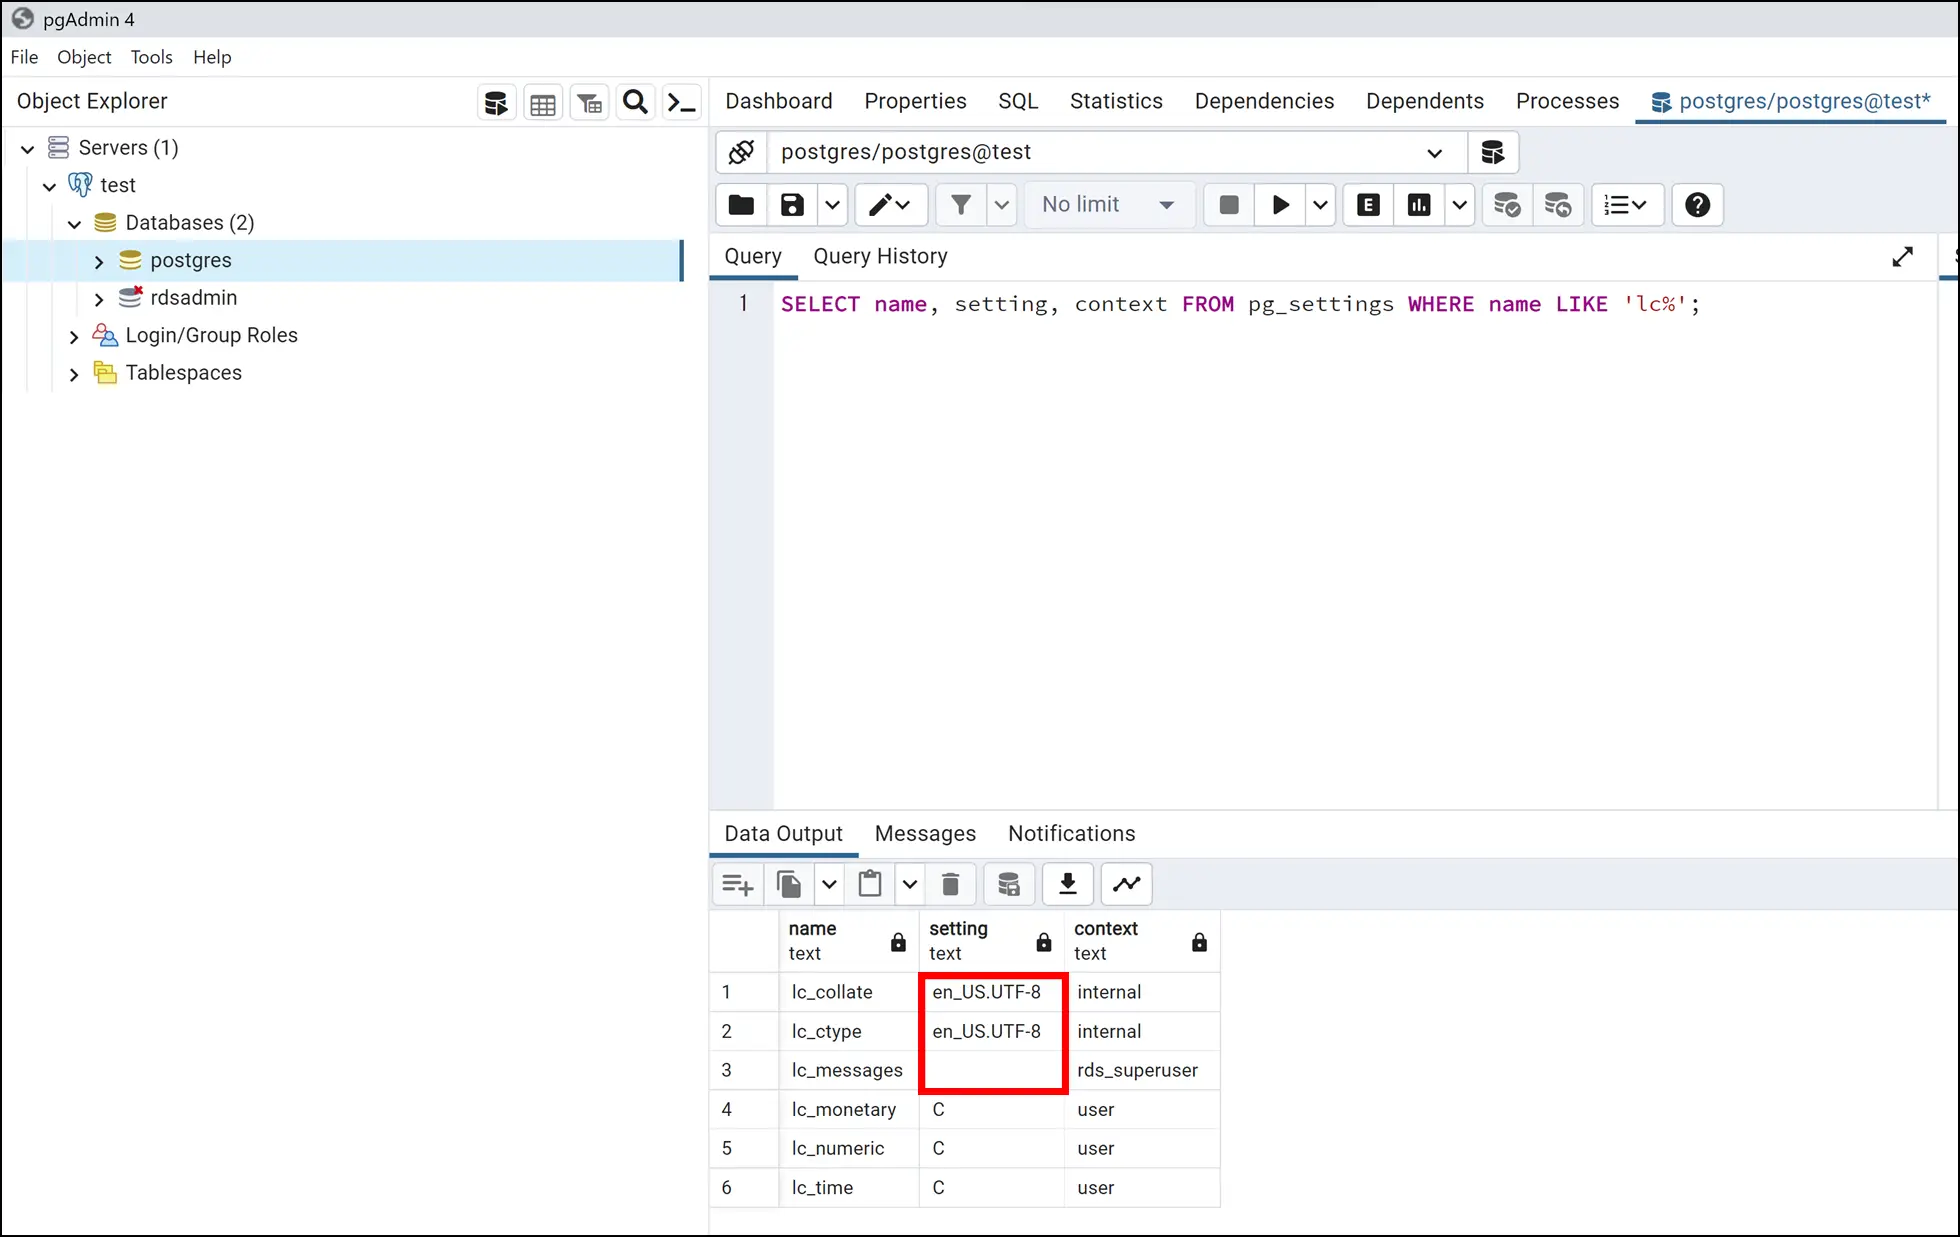Click the View Data table icon
The width and height of the screenshot is (1960, 1237).
[543, 102]
